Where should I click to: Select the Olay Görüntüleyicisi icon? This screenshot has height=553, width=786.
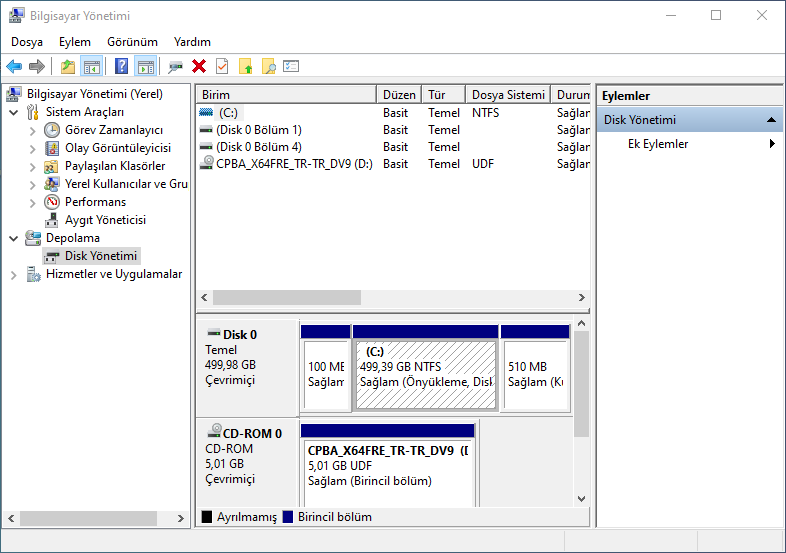(x=52, y=148)
